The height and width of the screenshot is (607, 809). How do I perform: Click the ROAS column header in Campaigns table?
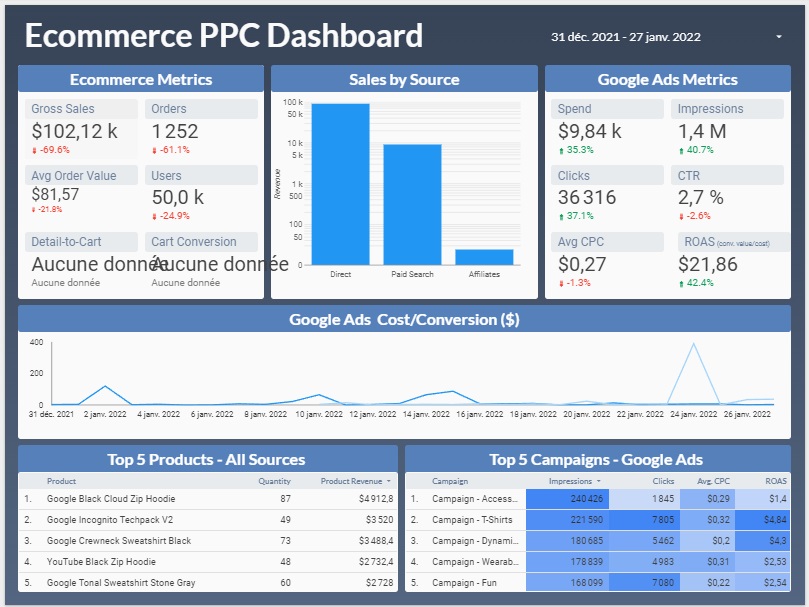(x=776, y=481)
